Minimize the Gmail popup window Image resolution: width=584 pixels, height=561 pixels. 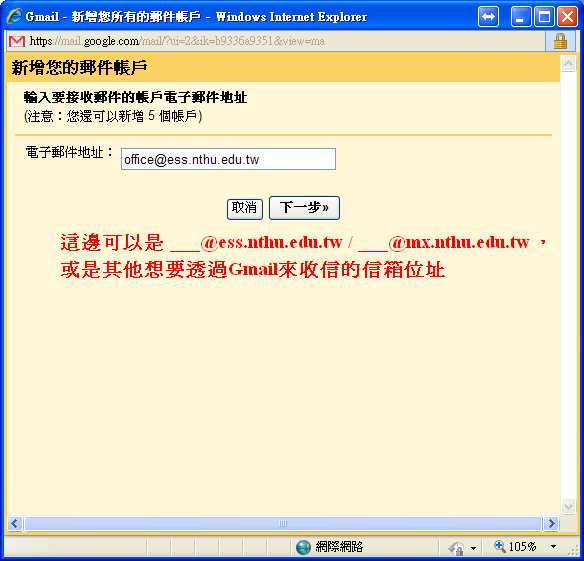(521, 17)
